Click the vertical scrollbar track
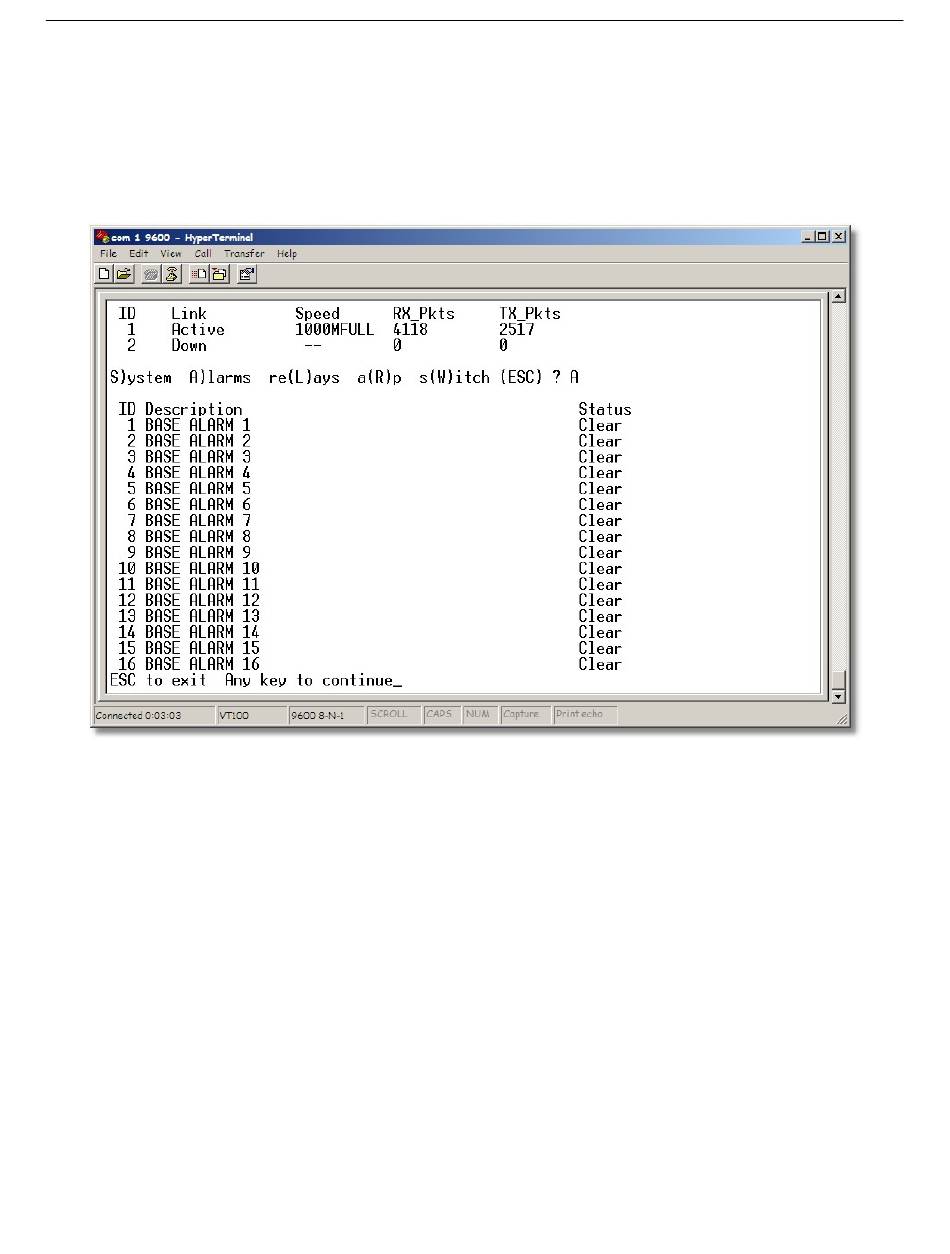The width and height of the screenshot is (950, 1254). click(838, 480)
